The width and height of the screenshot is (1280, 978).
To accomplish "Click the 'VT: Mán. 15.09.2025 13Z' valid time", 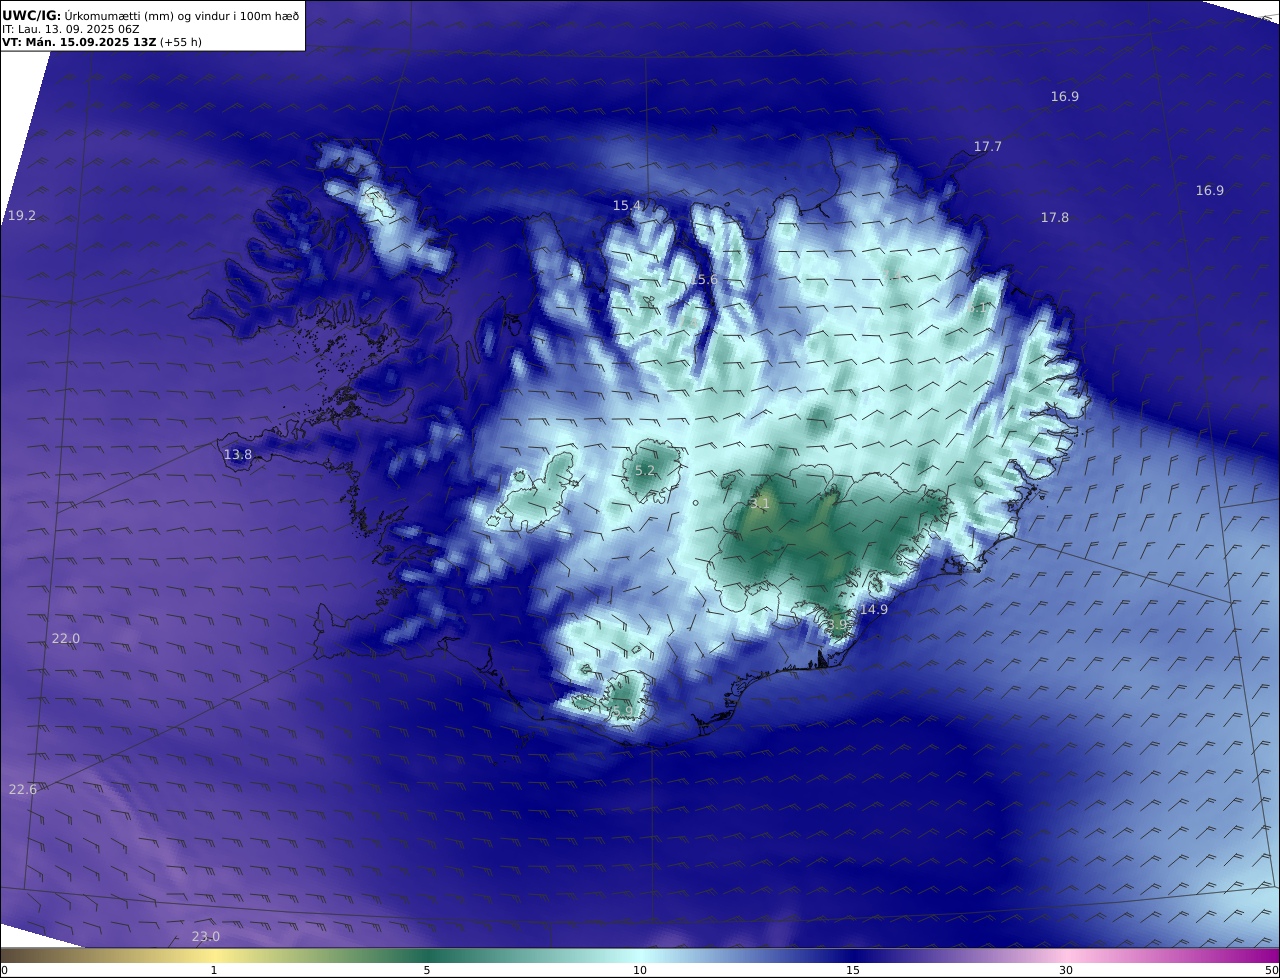I will coord(78,42).
